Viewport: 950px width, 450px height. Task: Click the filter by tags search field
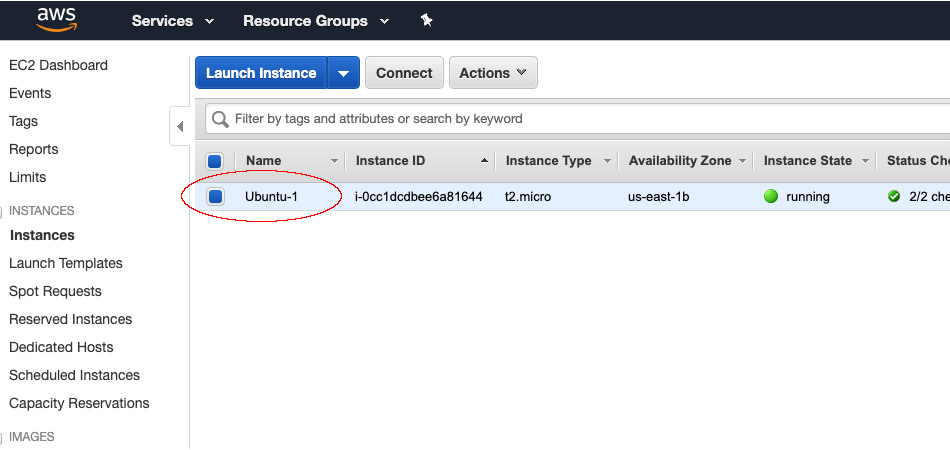pyautogui.click(x=580, y=119)
